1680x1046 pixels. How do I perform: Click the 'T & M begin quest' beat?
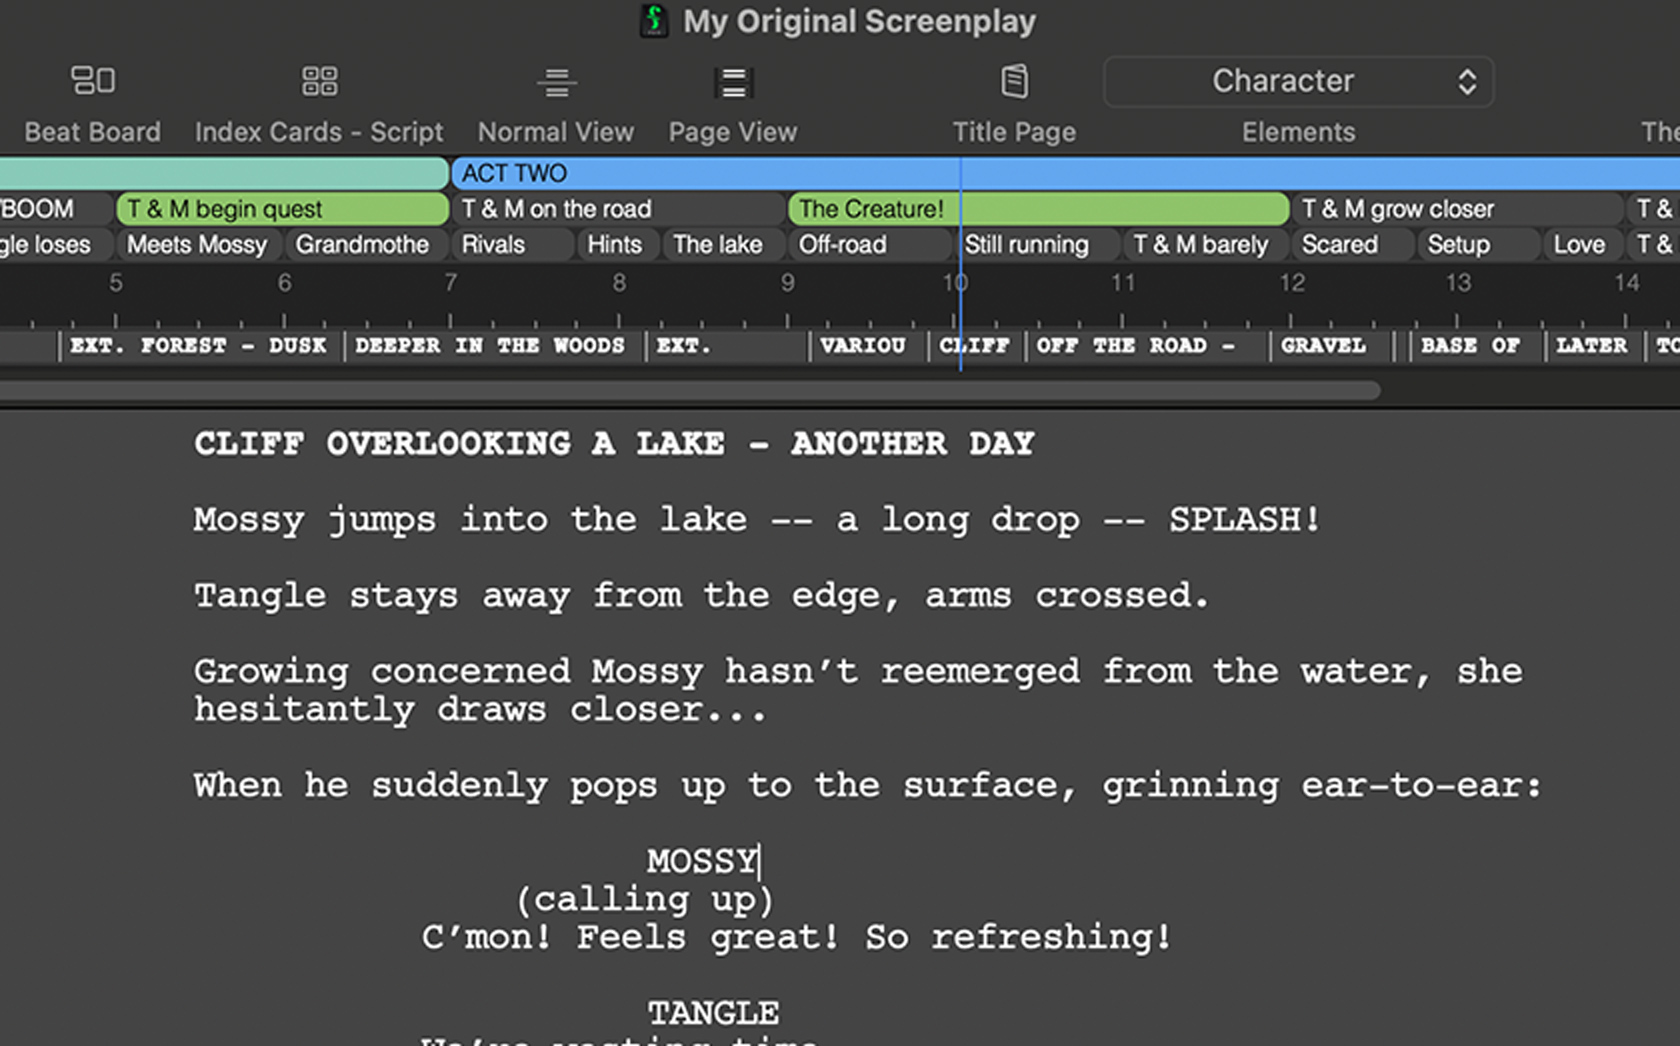pyautogui.click(x=282, y=209)
